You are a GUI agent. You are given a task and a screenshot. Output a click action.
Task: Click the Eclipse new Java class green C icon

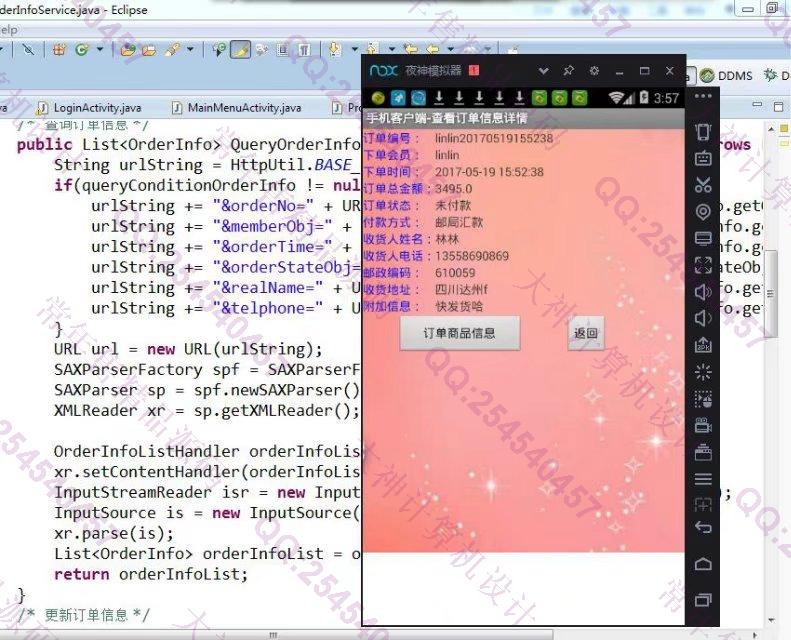82,49
